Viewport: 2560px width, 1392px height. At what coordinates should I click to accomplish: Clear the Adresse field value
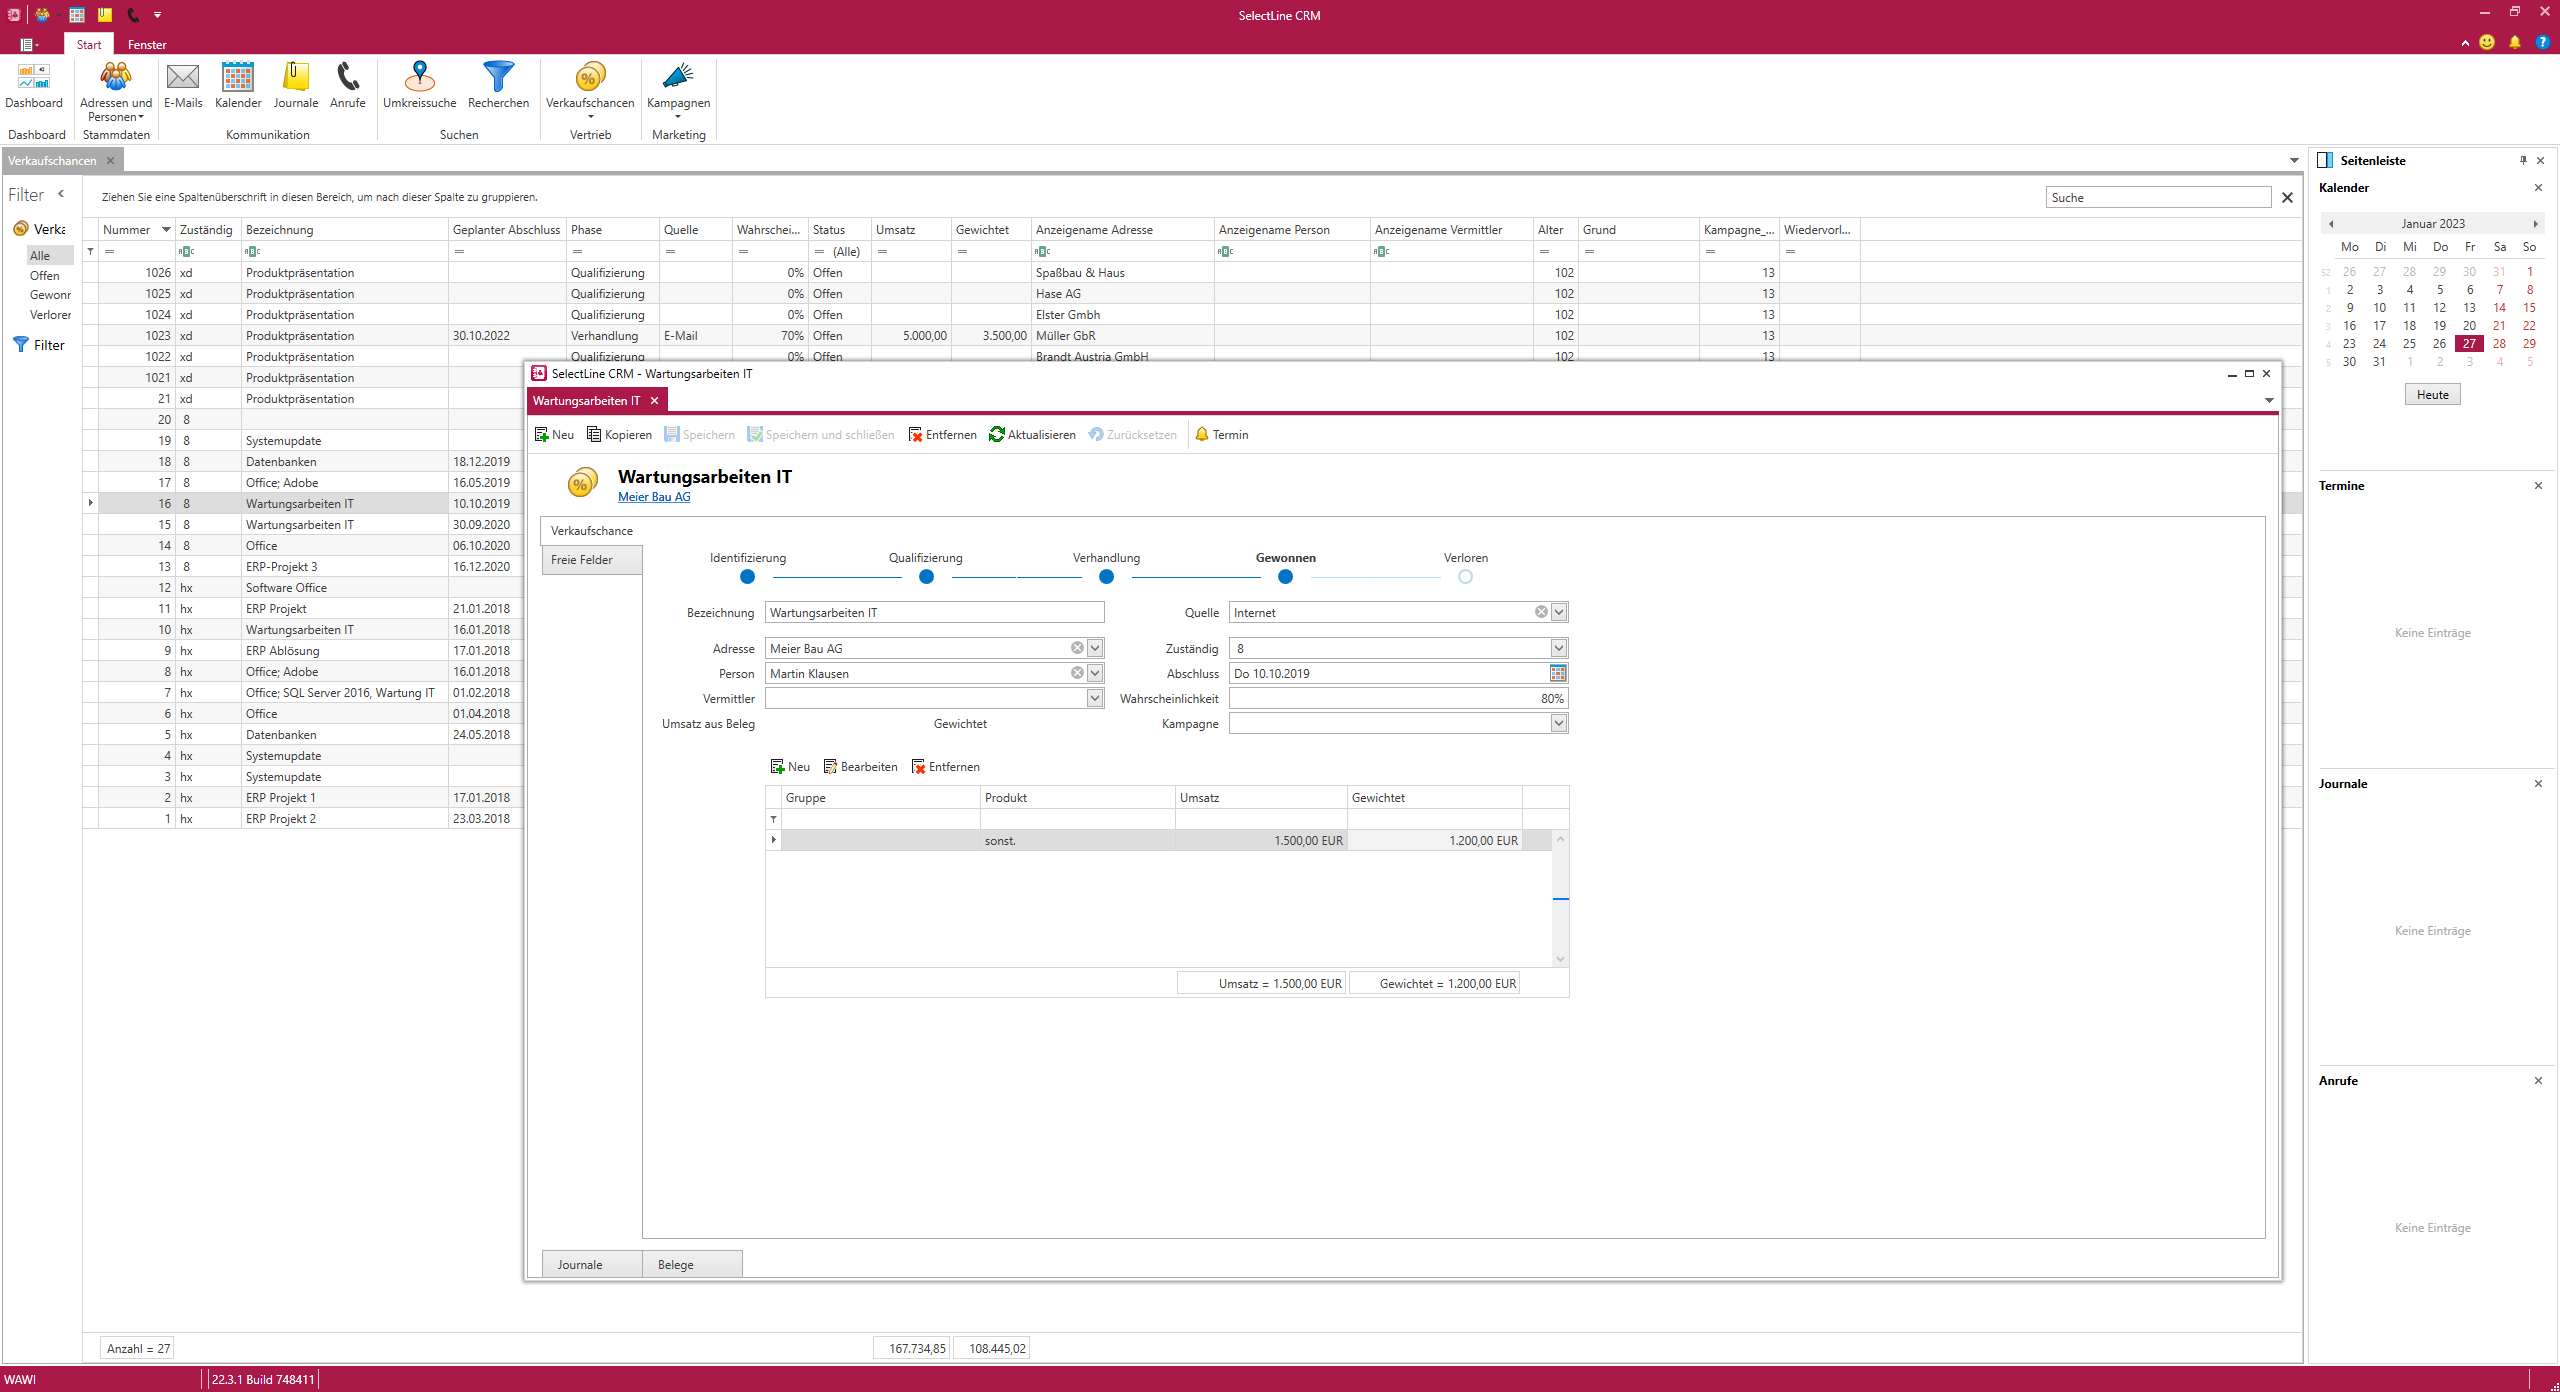coord(1077,648)
